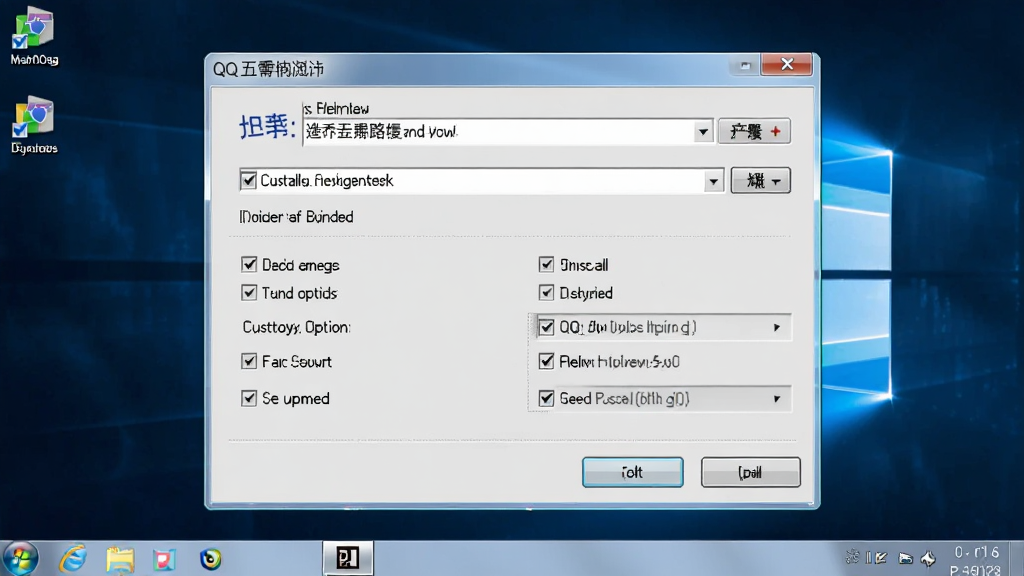Open File Explorer folder on taskbar

point(120,559)
